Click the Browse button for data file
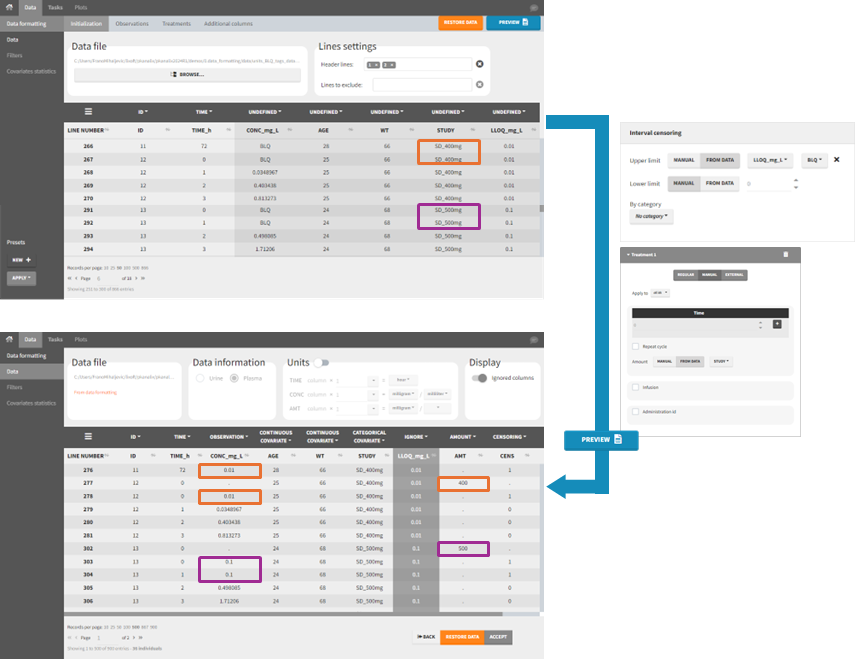Screen dimensions: 855x659 (187, 74)
